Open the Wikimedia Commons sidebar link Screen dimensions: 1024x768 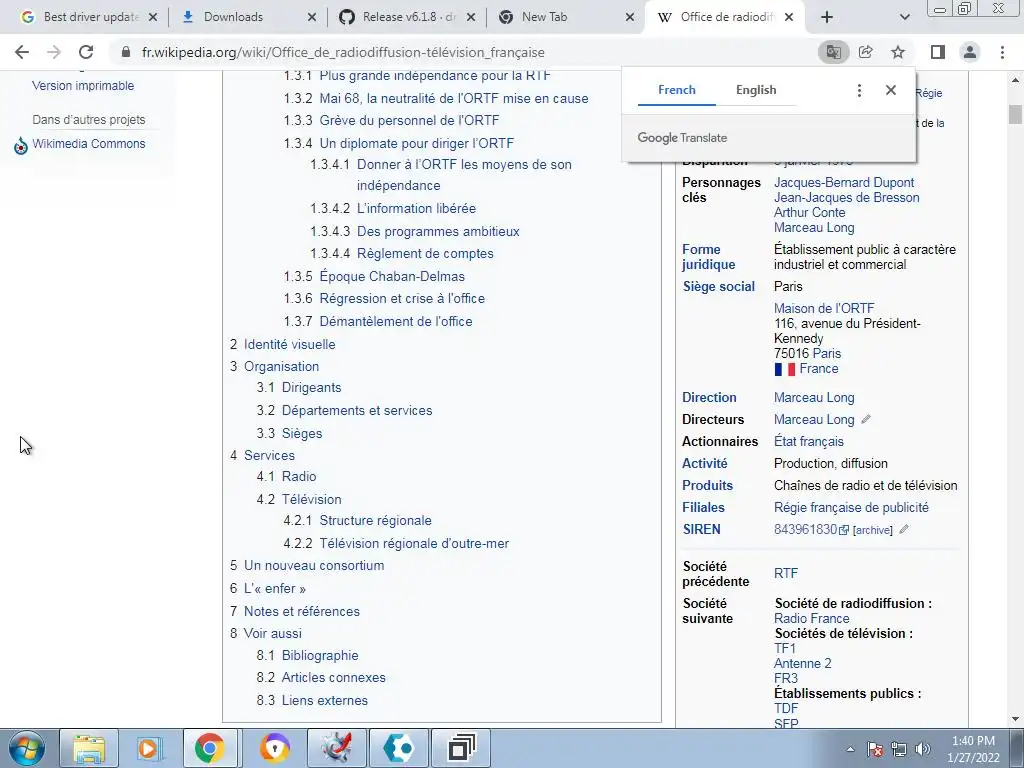[x=89, y=144]
